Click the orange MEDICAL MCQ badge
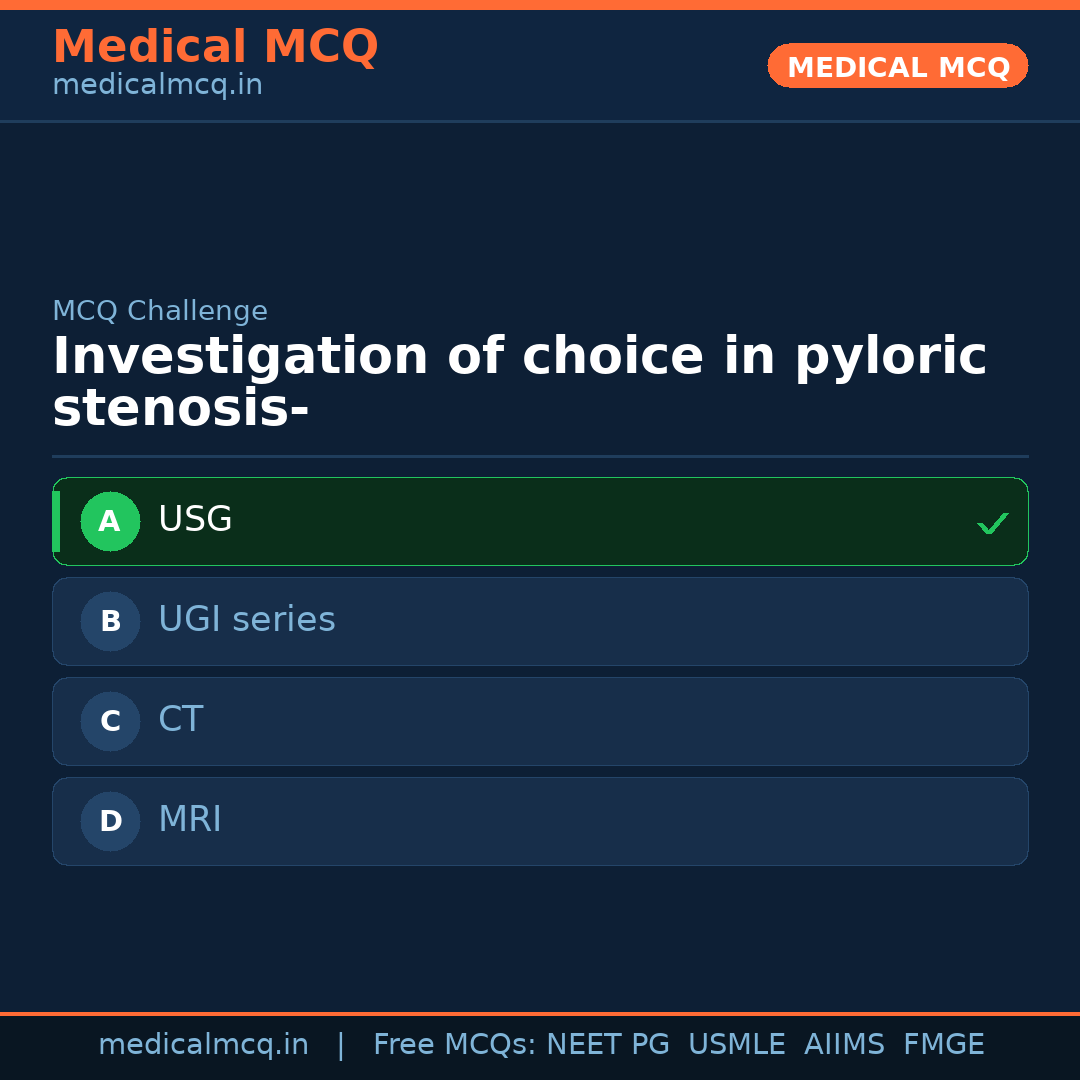The width and height of the screenshot is (1080, 1080). [x=897, y=66]
